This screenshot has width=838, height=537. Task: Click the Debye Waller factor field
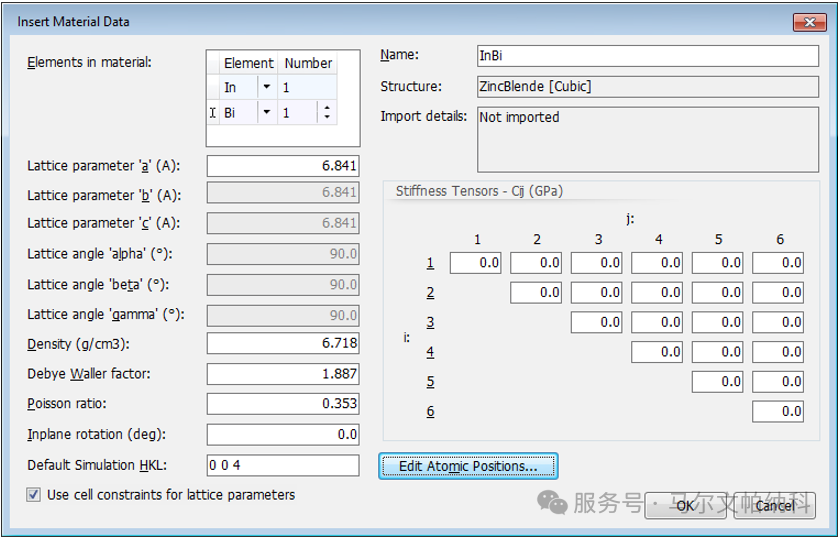click(283, 373)
